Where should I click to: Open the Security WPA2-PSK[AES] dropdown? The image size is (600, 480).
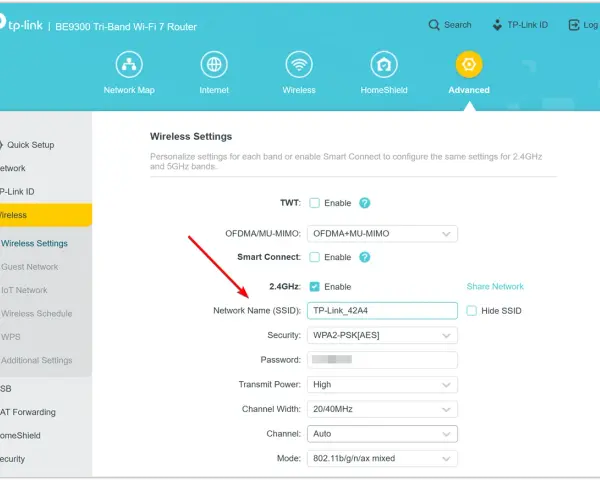pyautogui.click(x=382, y=335)
